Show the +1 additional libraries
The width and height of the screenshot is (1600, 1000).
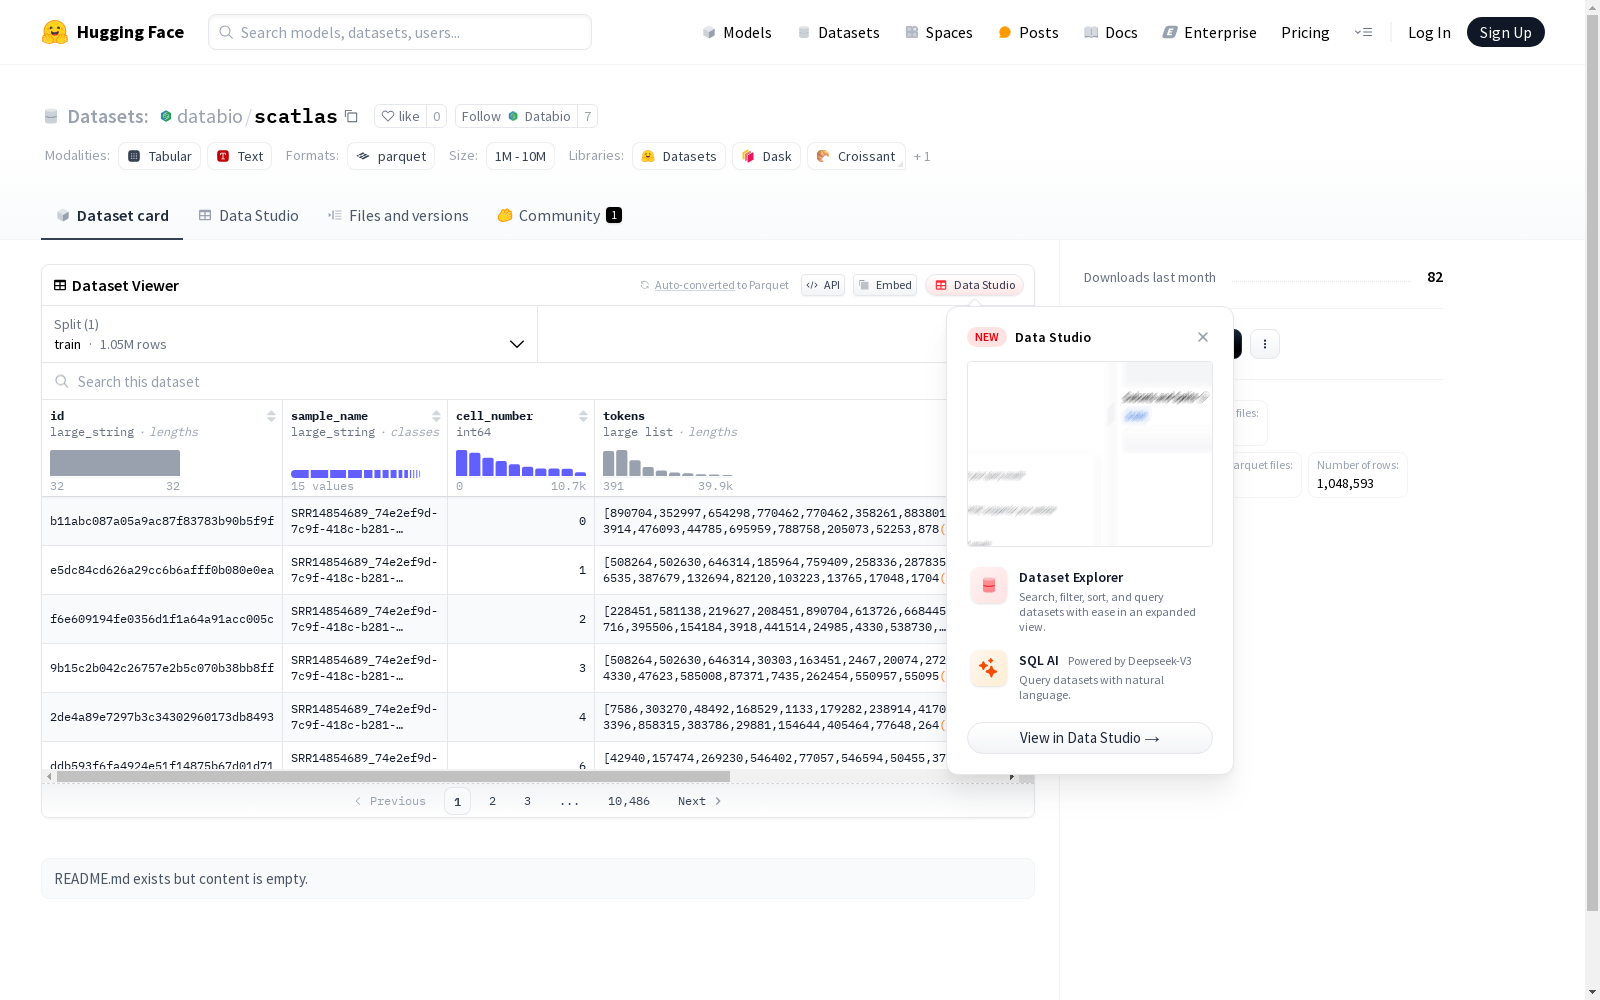[x=922, y=156]
